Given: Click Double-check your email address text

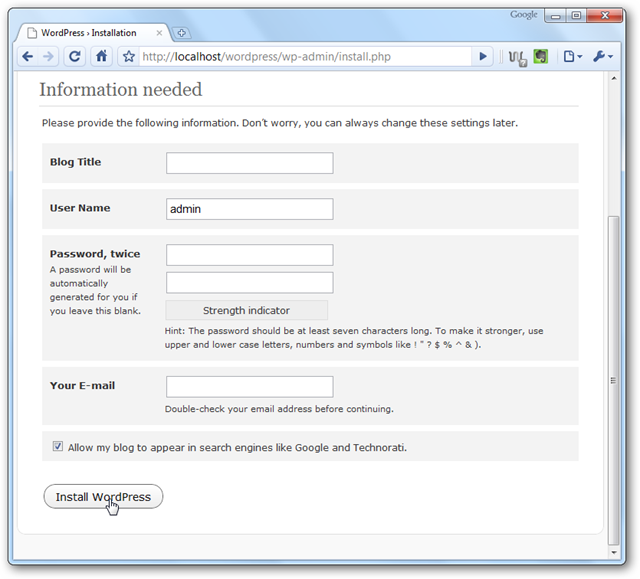Looking at the screenshot, I should point(279,409).
